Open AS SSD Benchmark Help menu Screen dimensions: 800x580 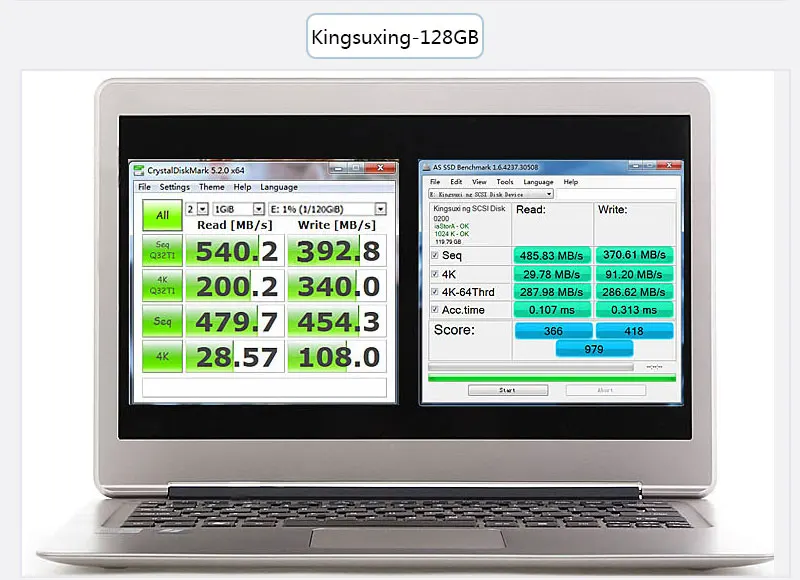(571, 182)
